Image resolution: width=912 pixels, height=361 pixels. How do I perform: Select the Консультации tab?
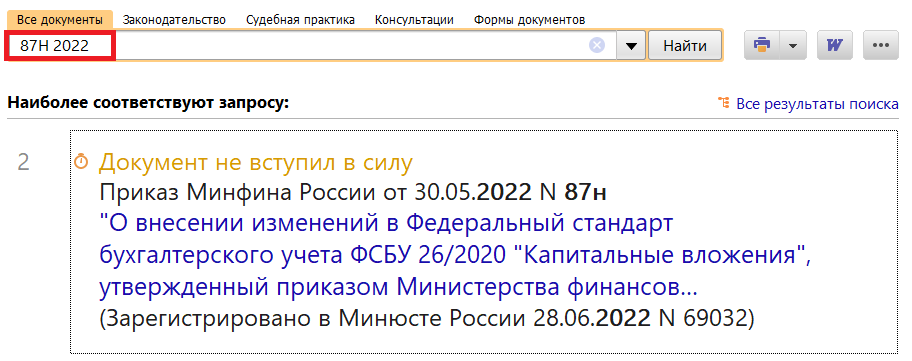click(414, 20)
